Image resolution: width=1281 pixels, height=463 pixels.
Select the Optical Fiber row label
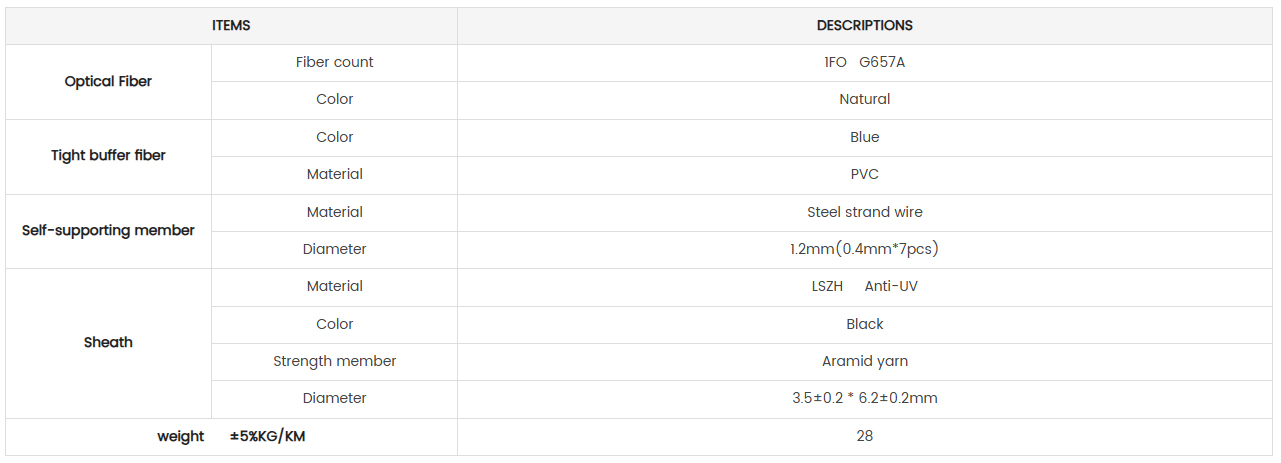[108, 82]
